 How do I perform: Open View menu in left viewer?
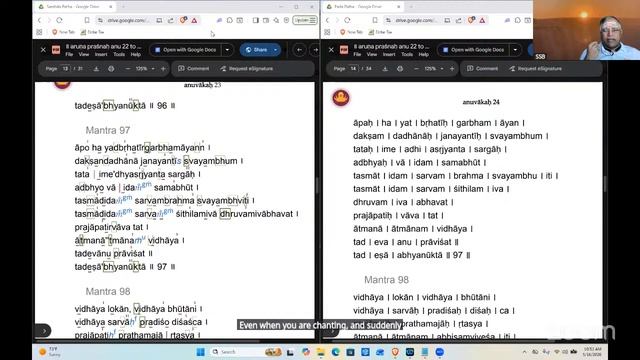click(x=84, y=54)
